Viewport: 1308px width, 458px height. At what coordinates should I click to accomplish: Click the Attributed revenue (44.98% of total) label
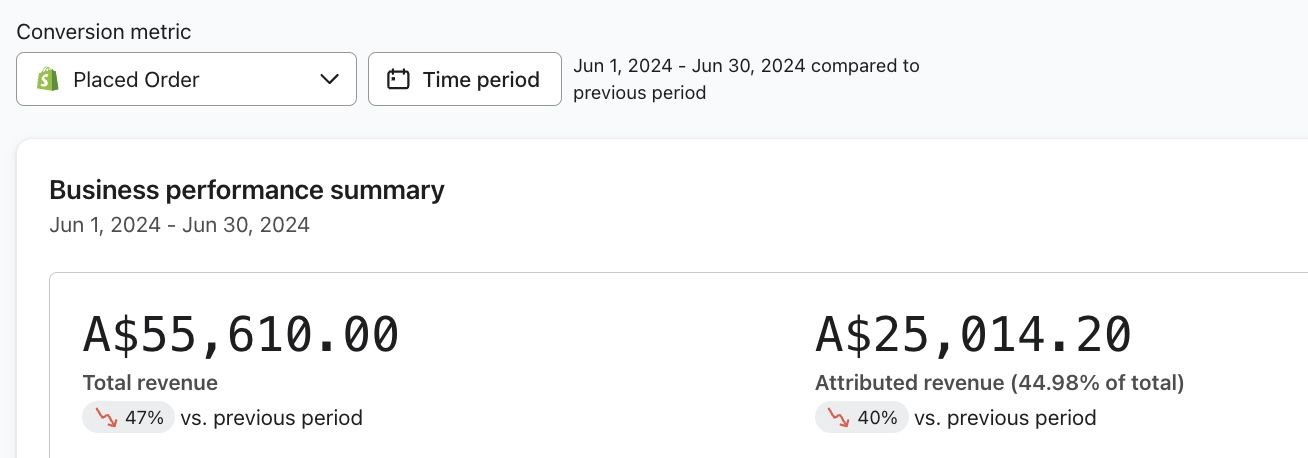(x=999, y=383)
